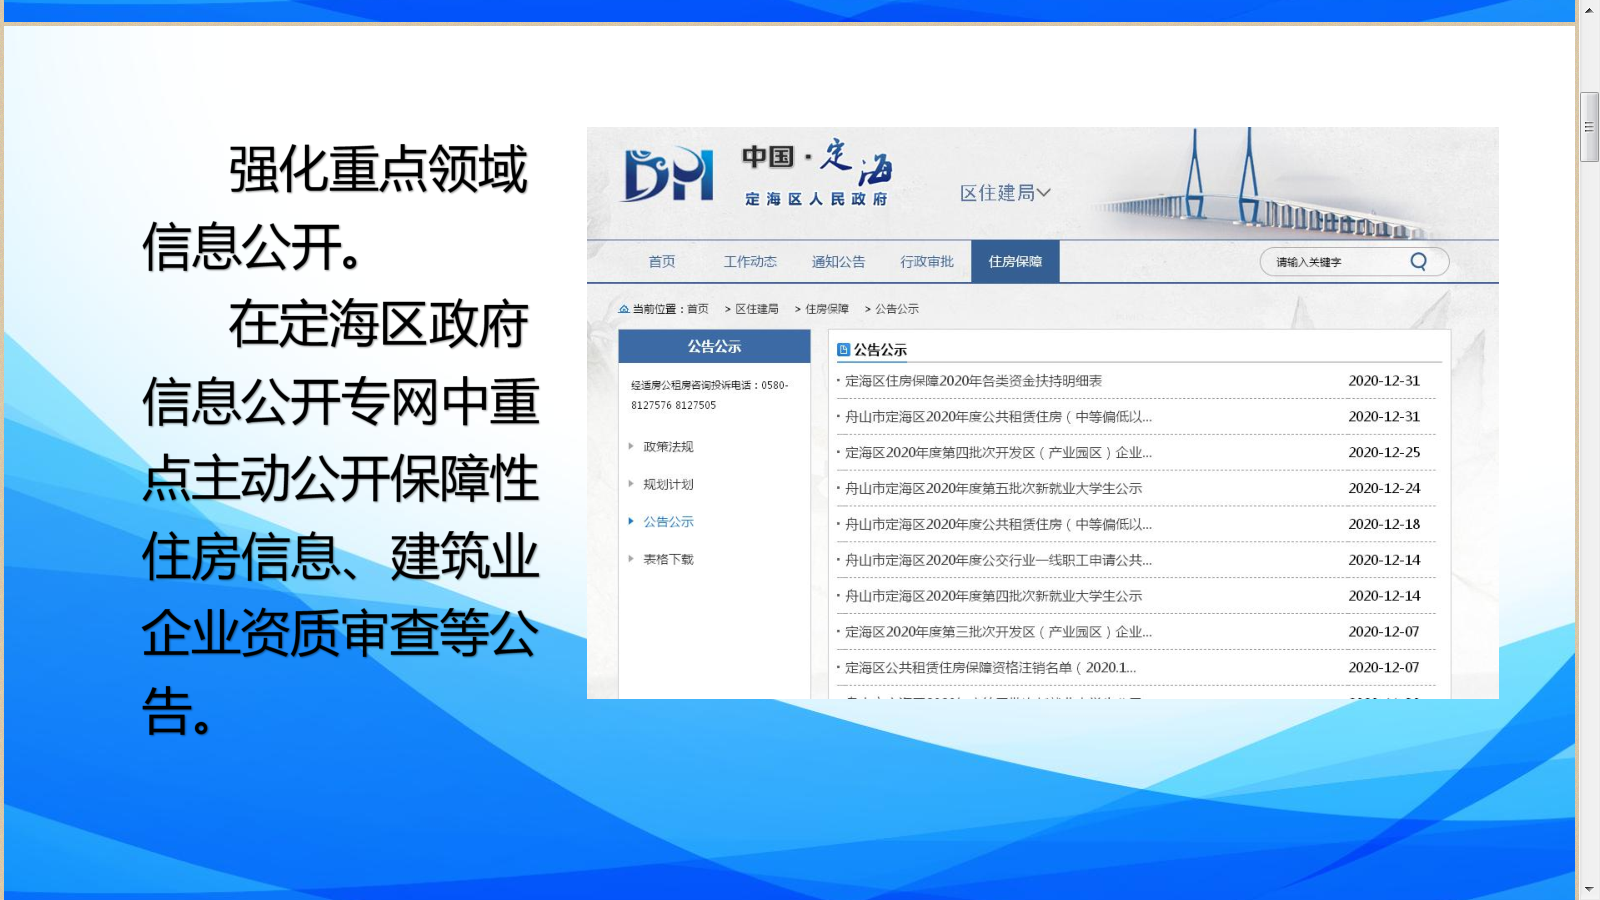Select 表格下载 in the sidebar
This screenshot has width=1600, height=900.
click(x=668, y=560)
